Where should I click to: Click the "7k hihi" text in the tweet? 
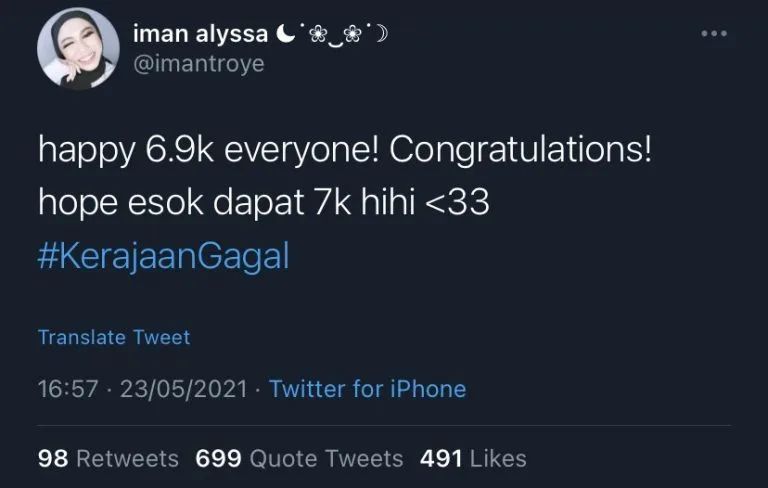[x=362, y=204]
